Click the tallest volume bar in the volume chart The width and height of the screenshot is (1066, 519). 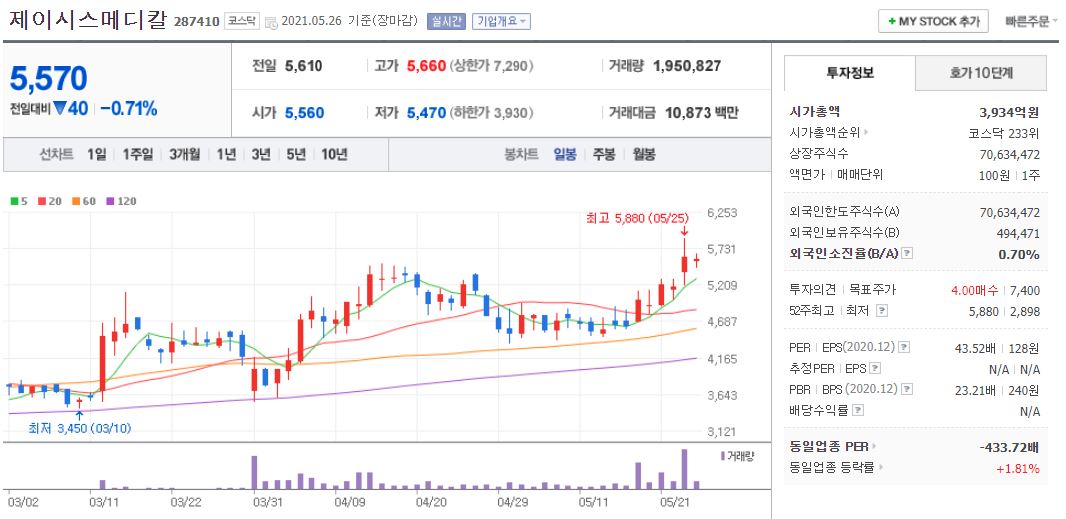click(x=685, y=469)
